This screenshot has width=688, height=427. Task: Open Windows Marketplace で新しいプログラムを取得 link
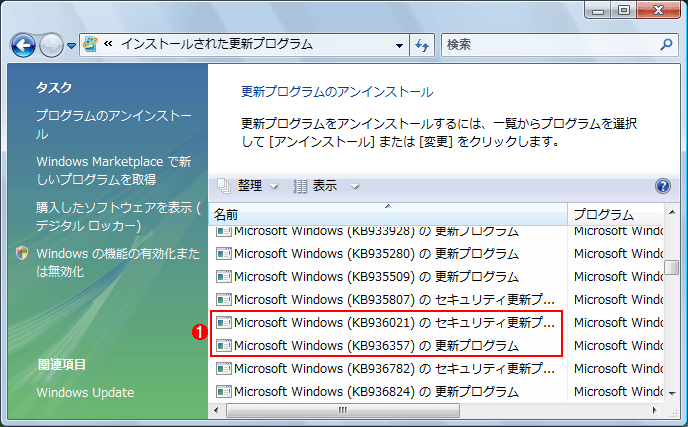tap(114, 170)
